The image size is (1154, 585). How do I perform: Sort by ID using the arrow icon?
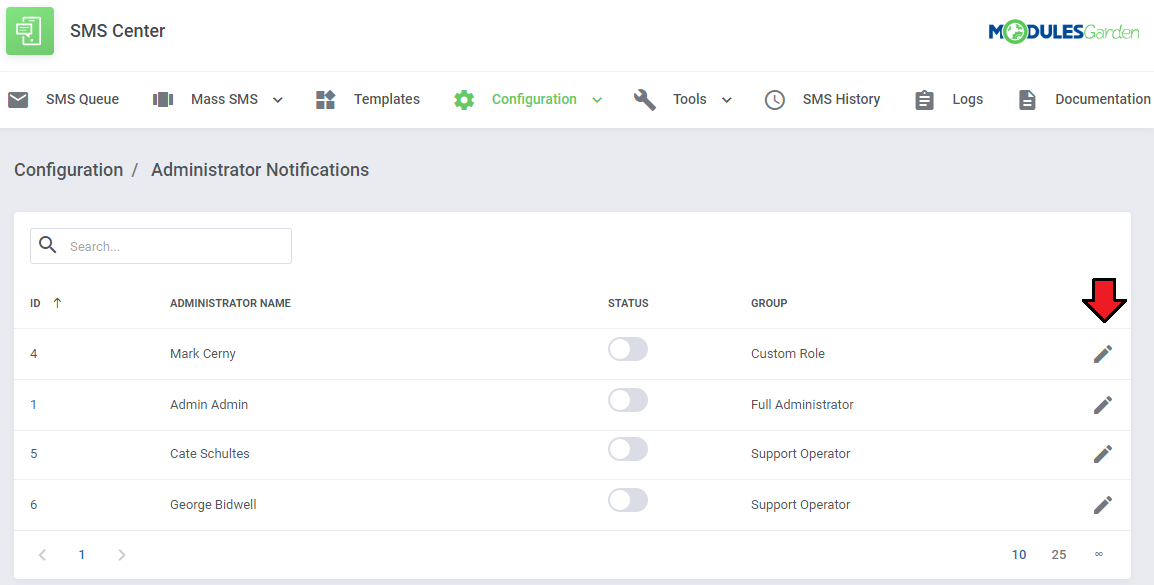click(57, 303)
